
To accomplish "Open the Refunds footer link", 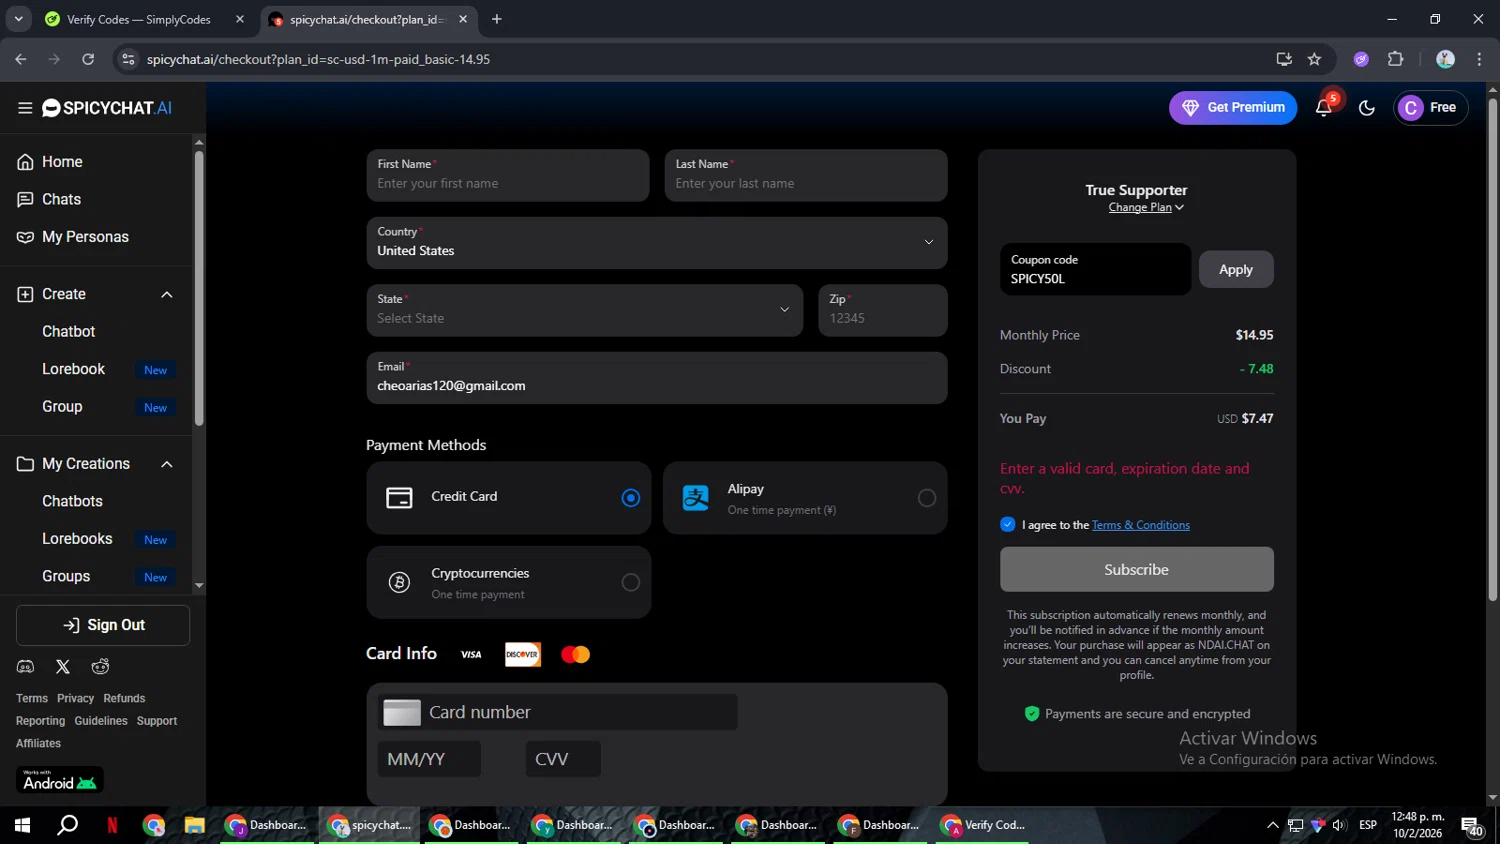I will (124, 698).
